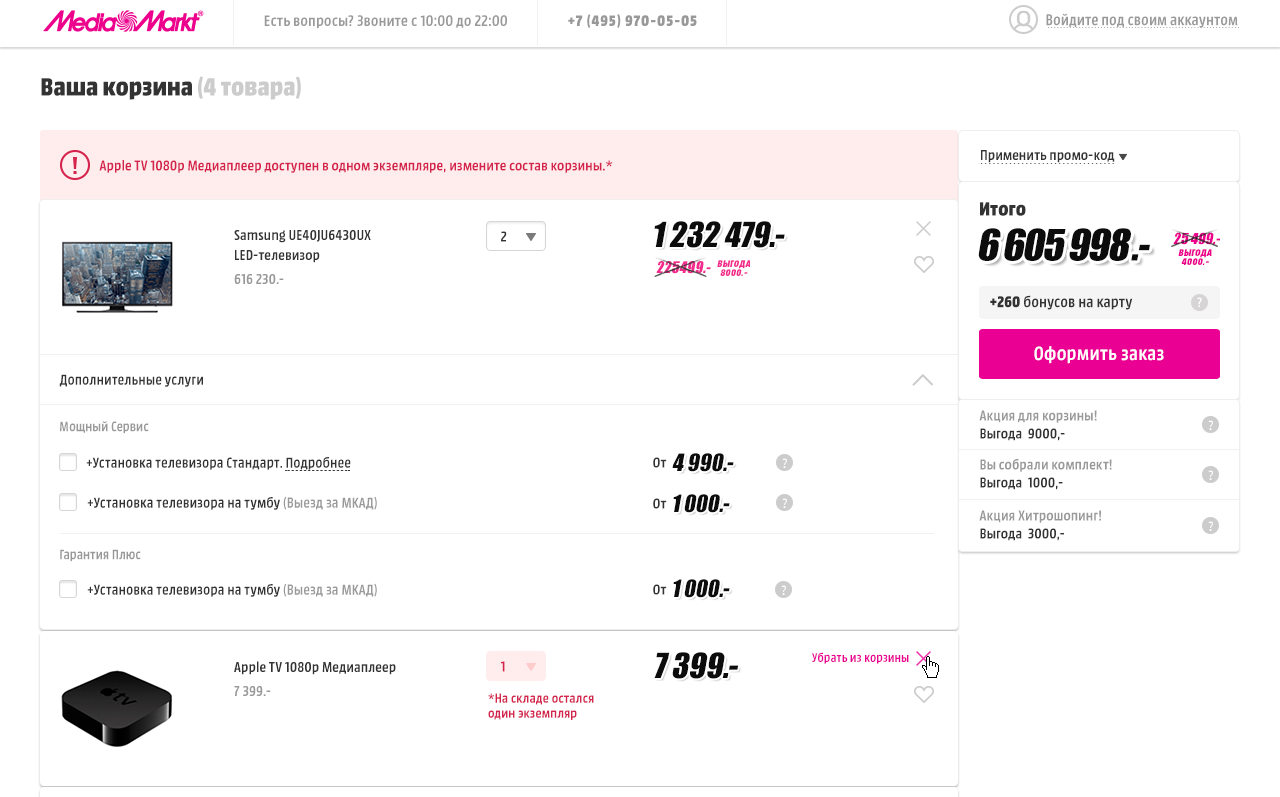The image size is (1280, 797).
Task: Collapse the Дополнительные услуги section
Action: click(922, 380)
